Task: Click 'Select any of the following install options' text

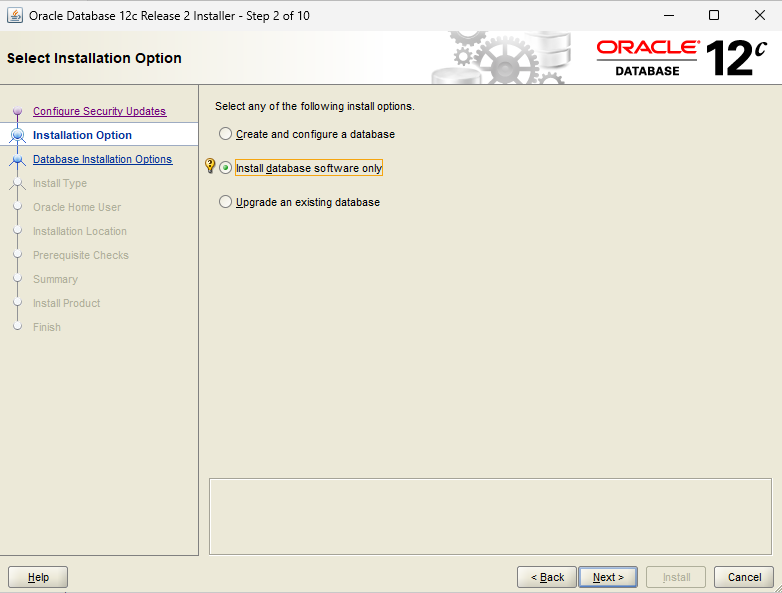Action: tap(315, 106)
